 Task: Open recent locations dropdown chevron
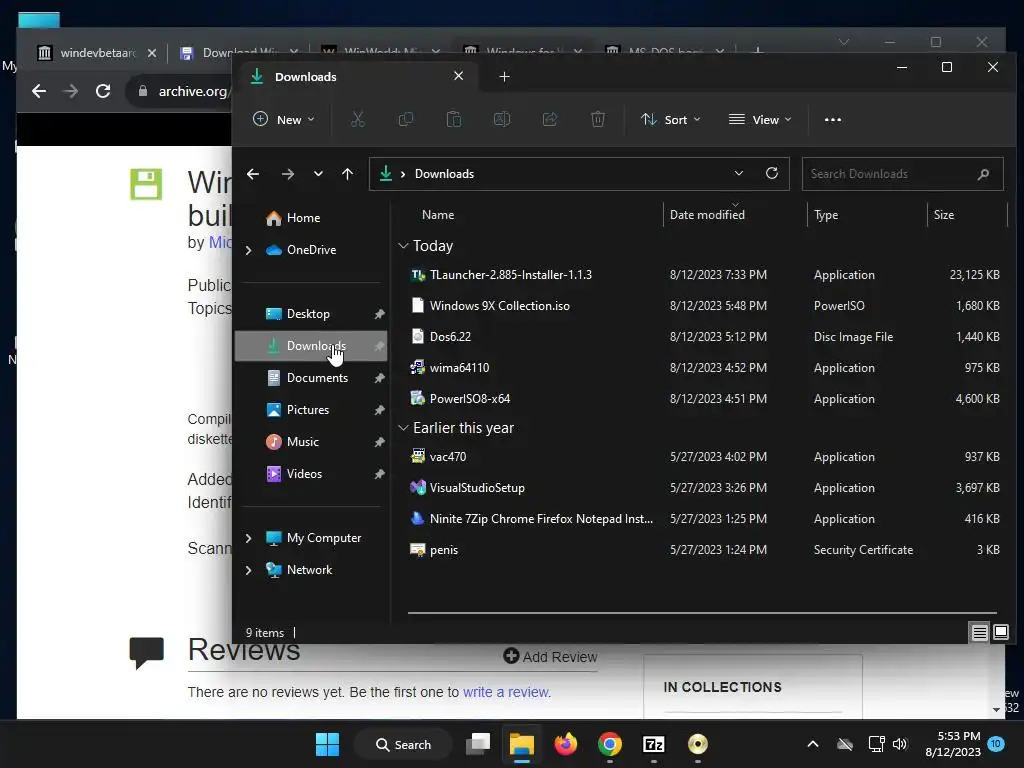tap(318, 174)
